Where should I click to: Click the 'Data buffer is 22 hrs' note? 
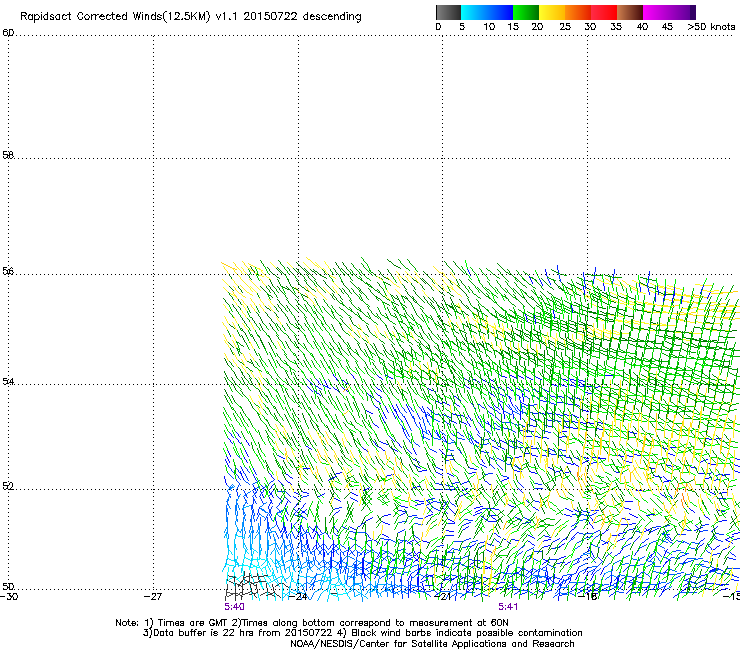pos(362,633)
